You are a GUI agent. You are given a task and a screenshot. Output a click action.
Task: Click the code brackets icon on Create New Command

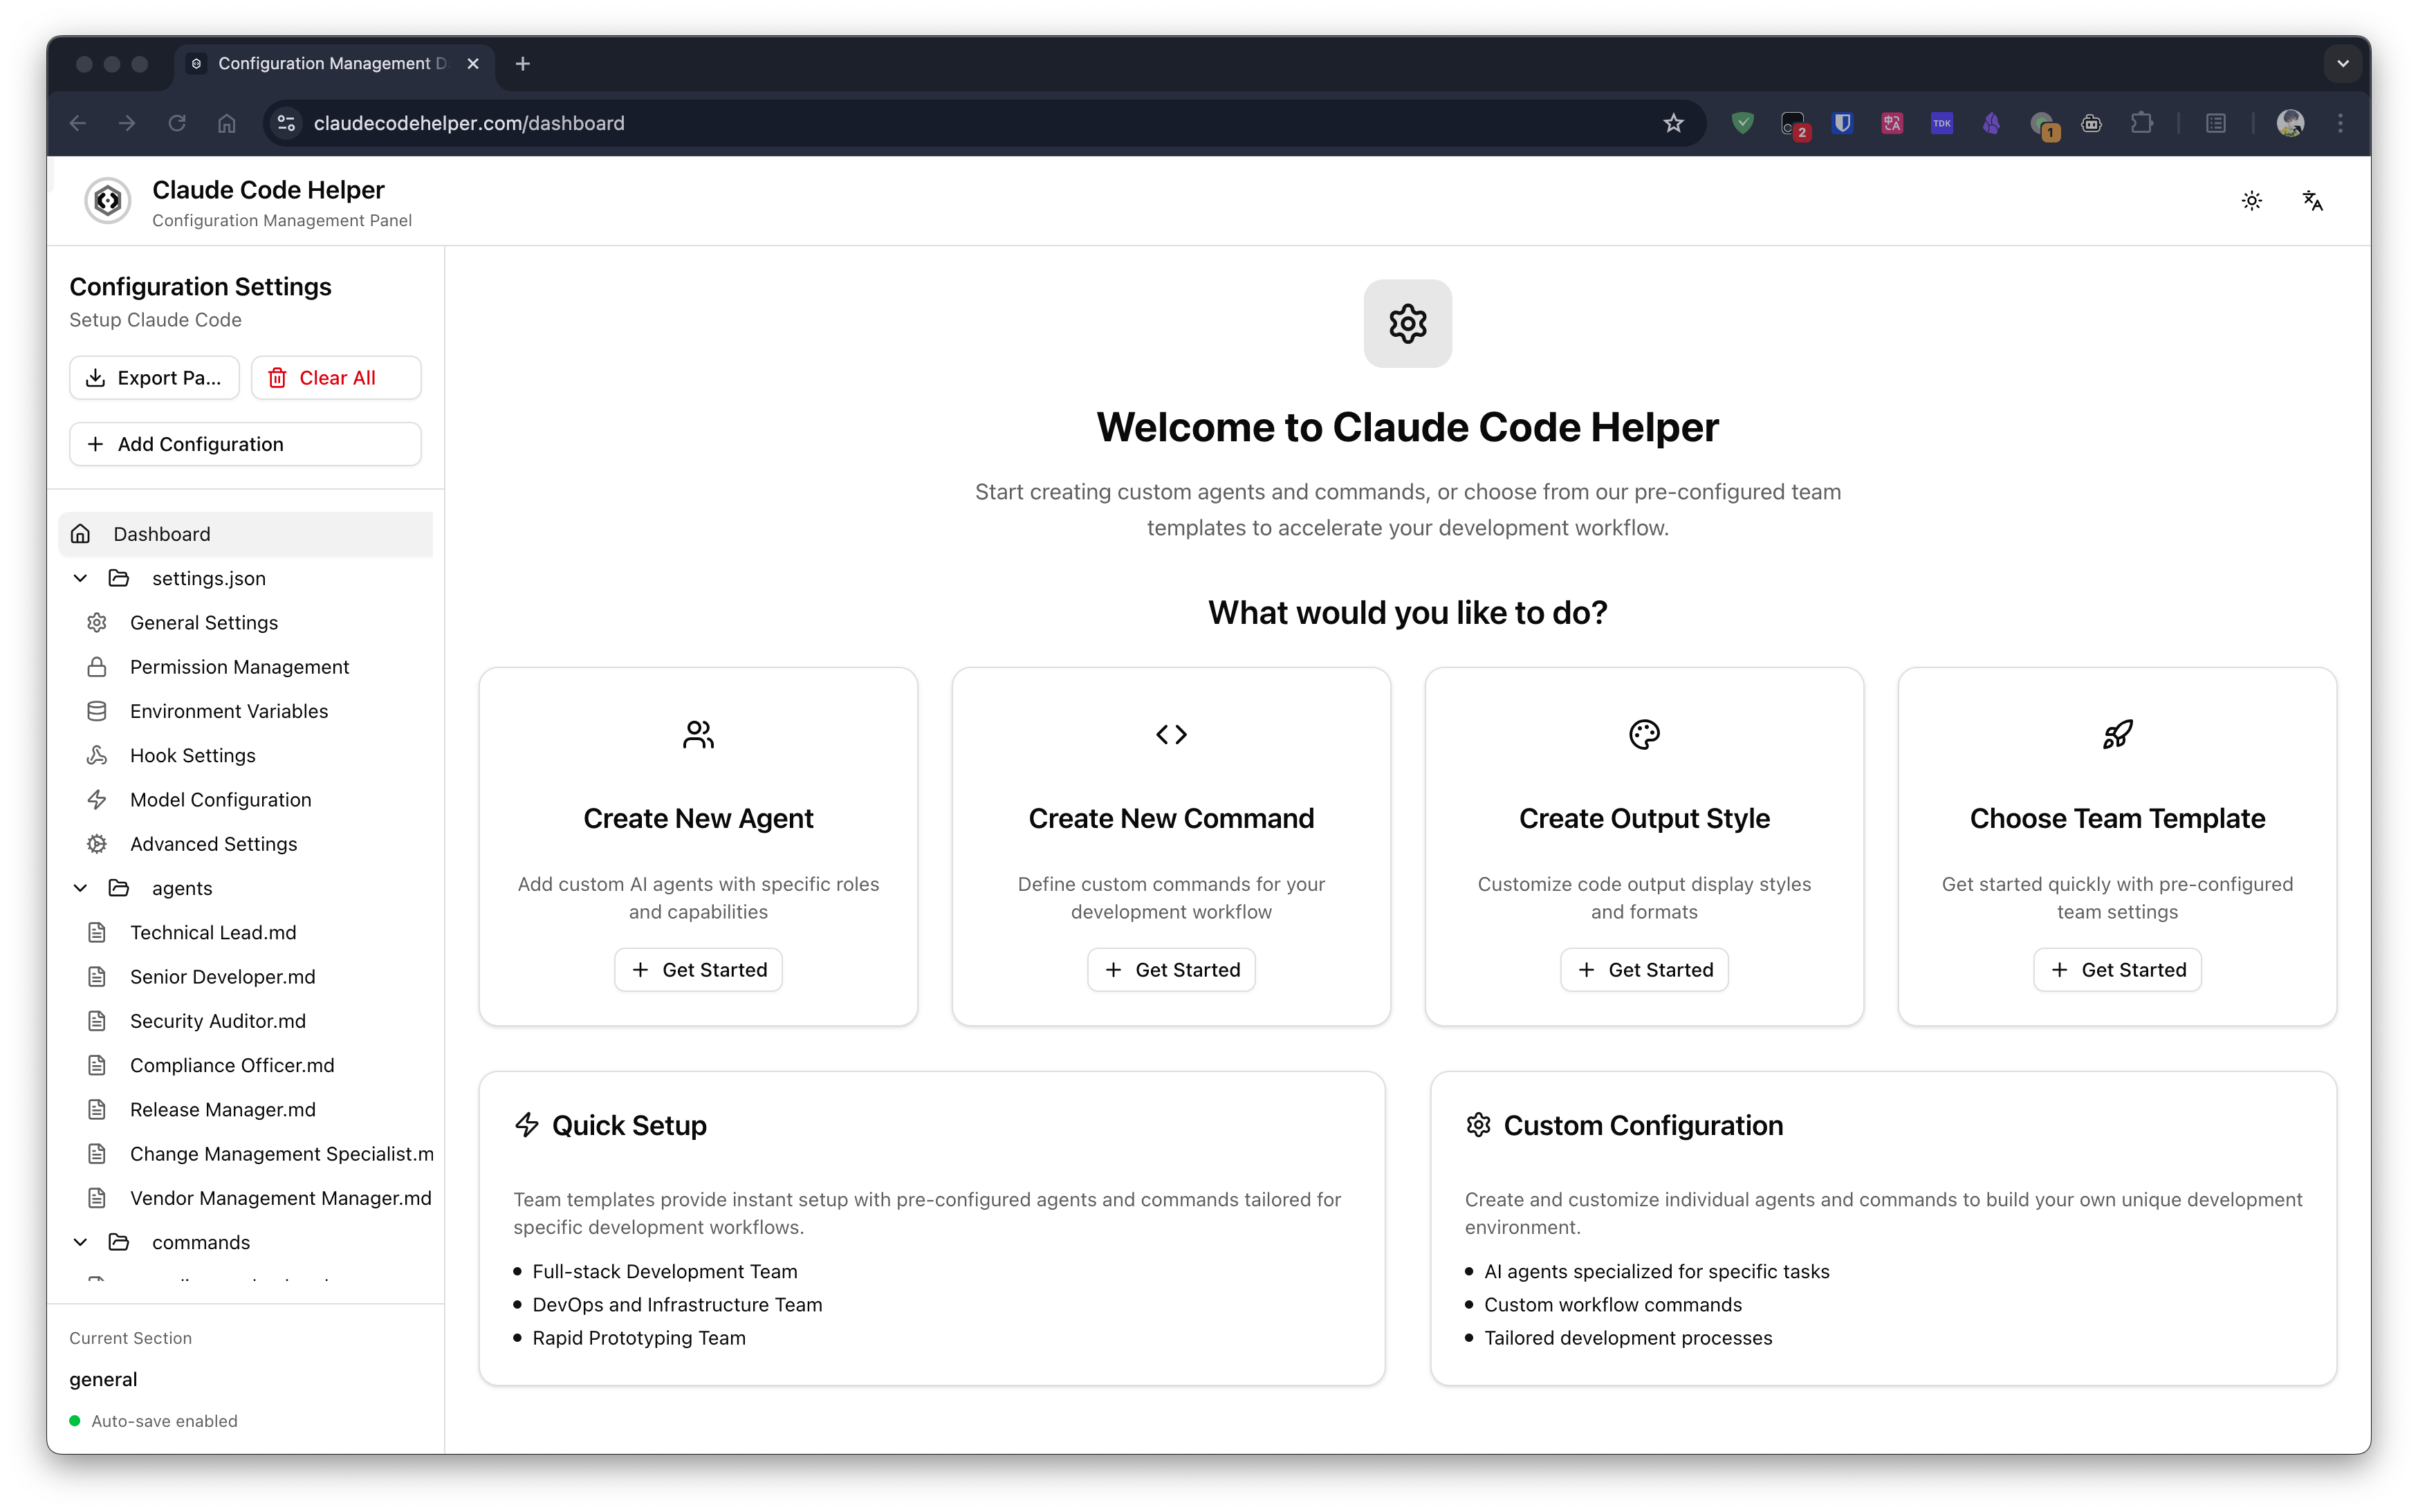[x=1171, y=735]
